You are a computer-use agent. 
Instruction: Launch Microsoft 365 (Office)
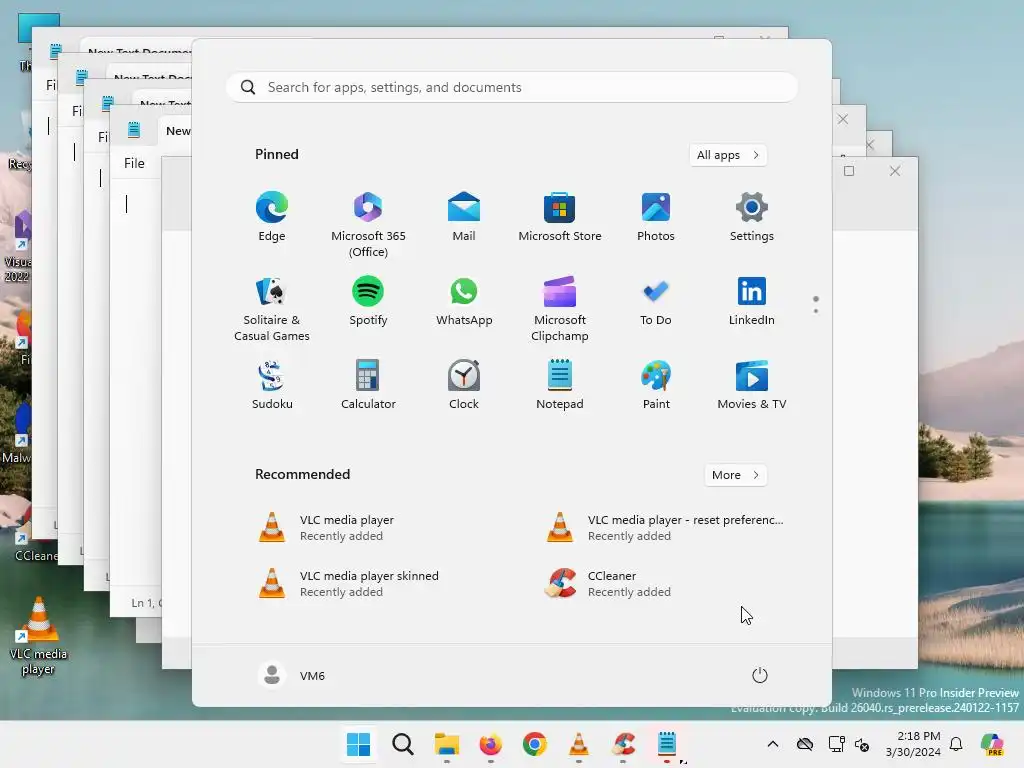(x=368, y=225)
